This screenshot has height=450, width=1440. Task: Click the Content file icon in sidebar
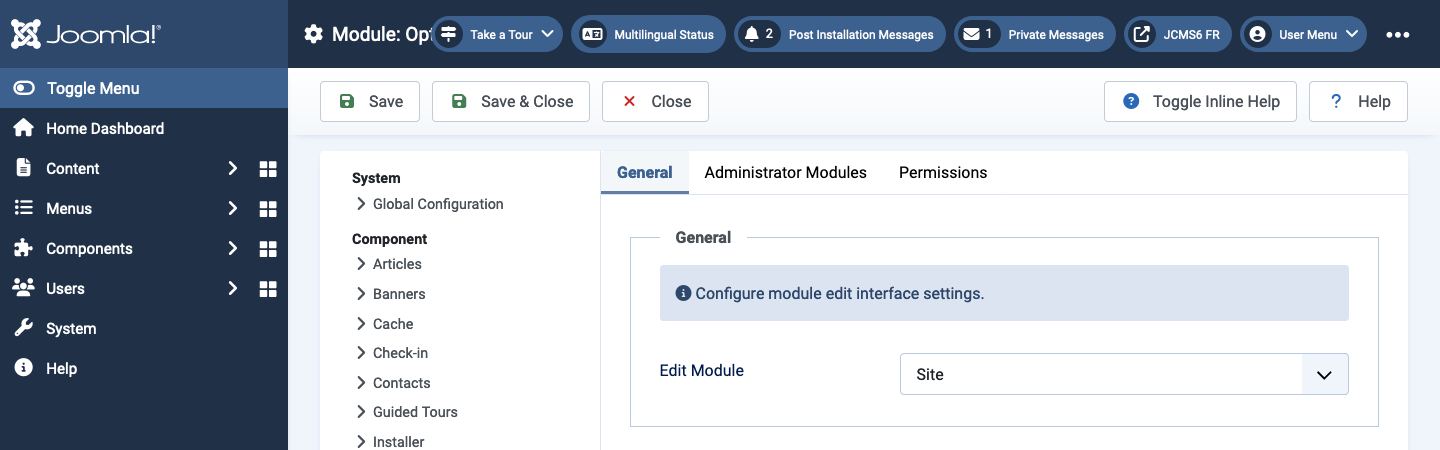24,168
